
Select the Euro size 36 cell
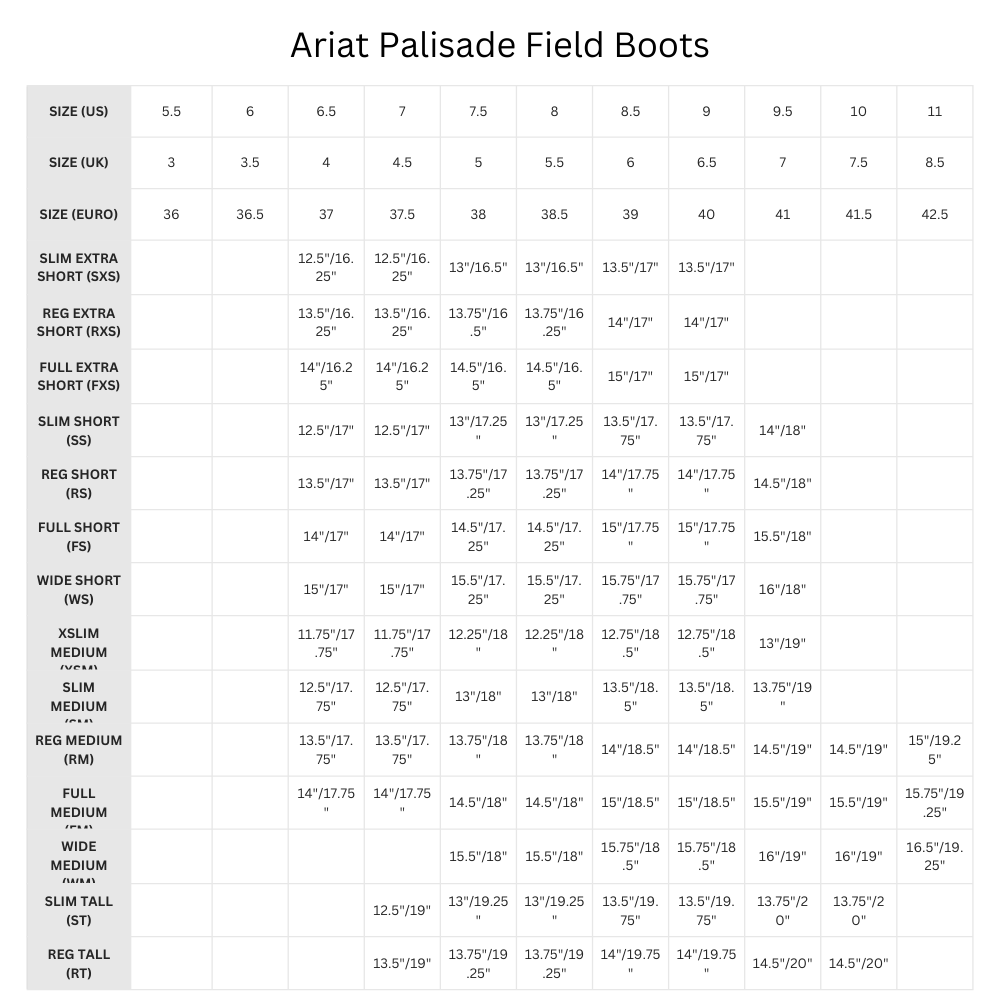(171, 214)
